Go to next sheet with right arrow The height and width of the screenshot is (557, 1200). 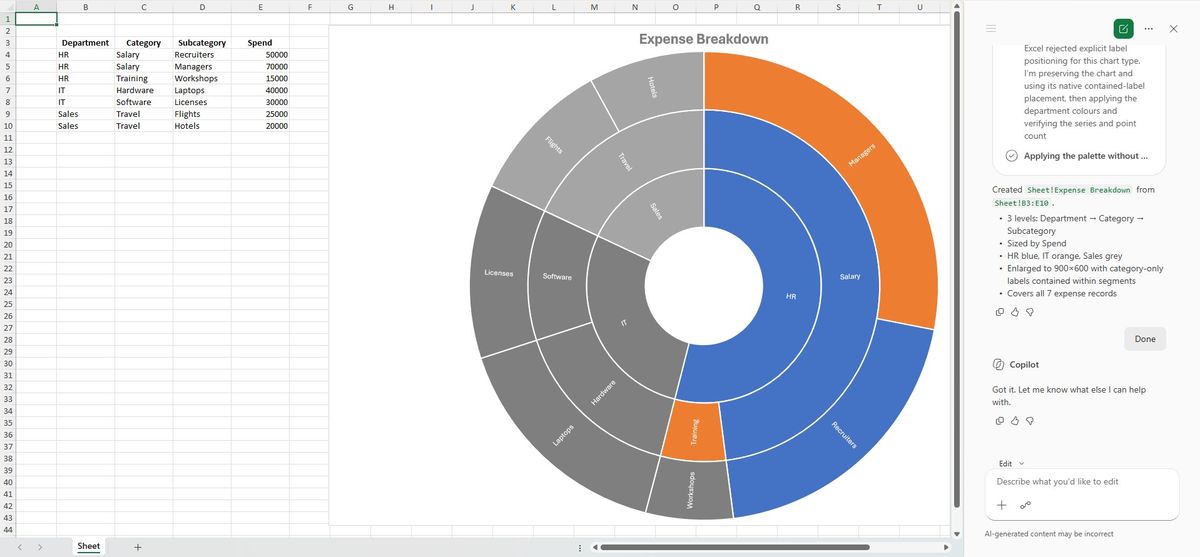[39, 547]
